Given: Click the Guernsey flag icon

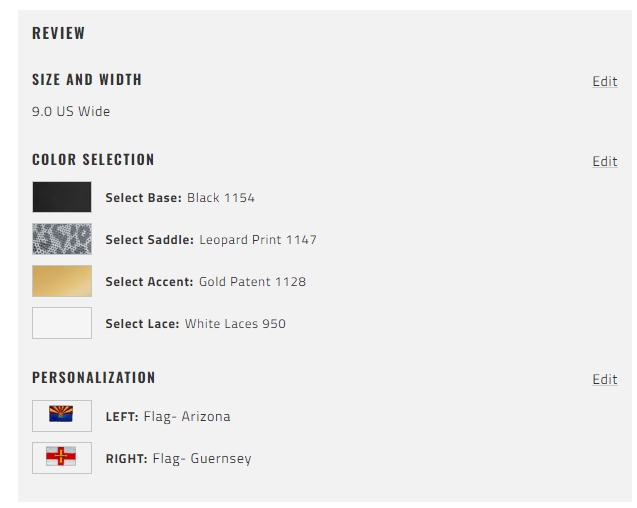Looking at the screenshot, I should pyautogui.click(x=61, y=456).
